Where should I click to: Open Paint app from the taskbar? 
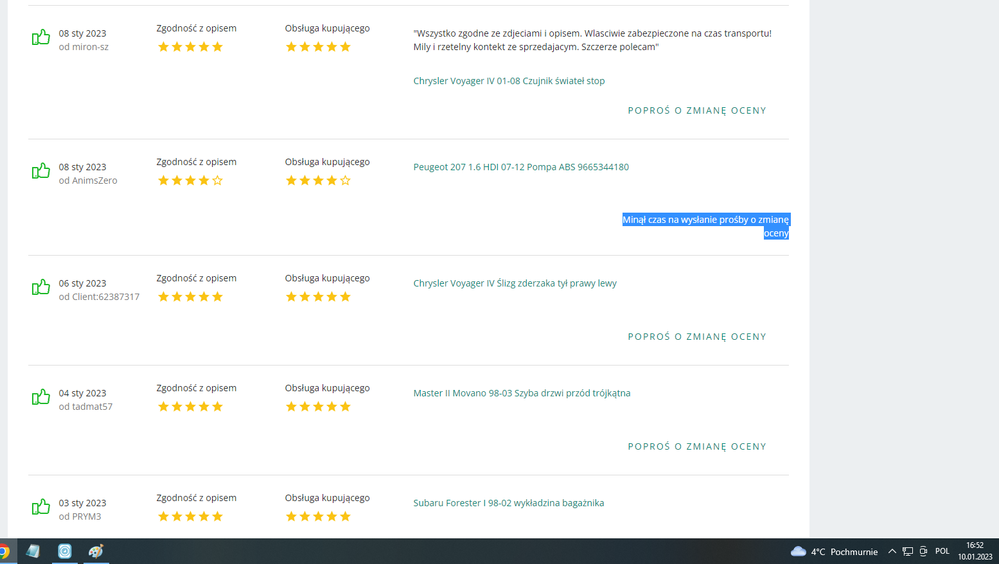[96, 551]
